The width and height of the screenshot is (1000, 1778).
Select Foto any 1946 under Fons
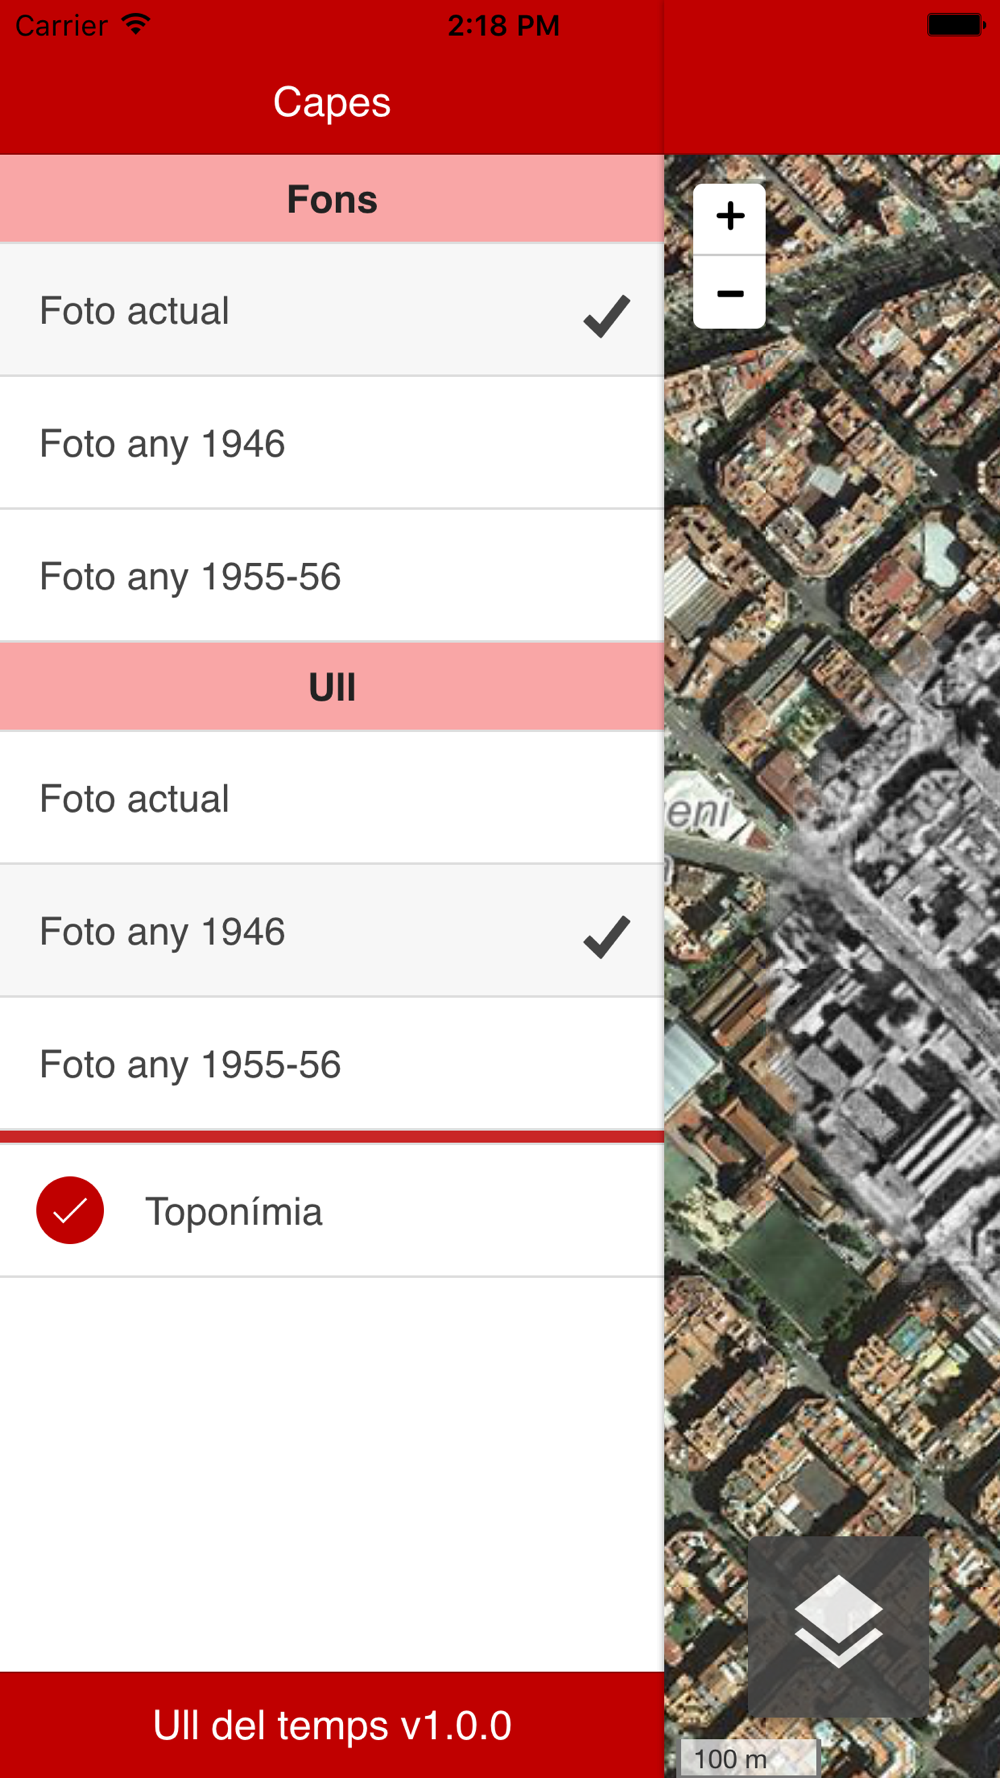[332, 443]
